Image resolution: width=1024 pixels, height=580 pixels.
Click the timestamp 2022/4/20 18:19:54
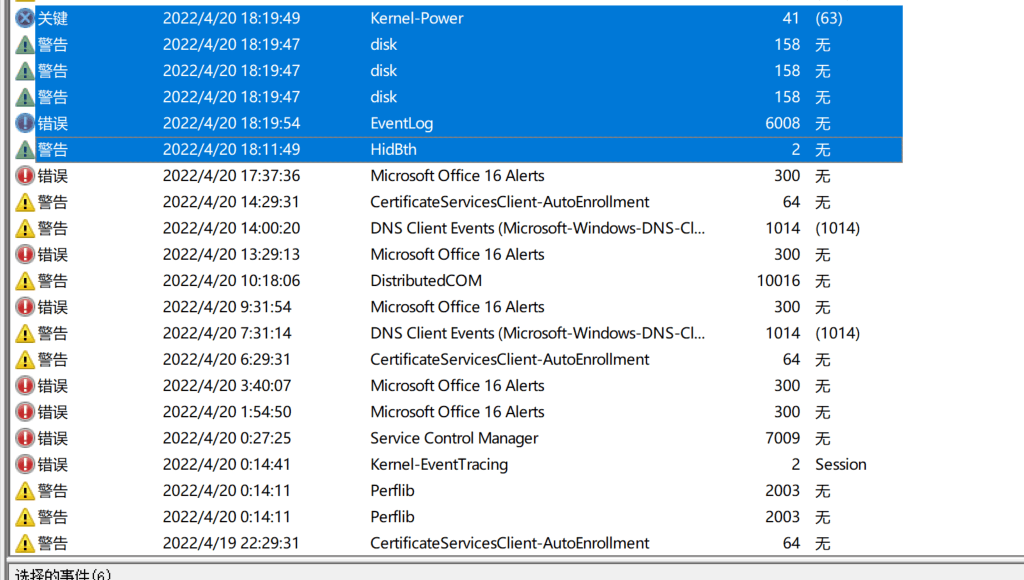point(231,123)
